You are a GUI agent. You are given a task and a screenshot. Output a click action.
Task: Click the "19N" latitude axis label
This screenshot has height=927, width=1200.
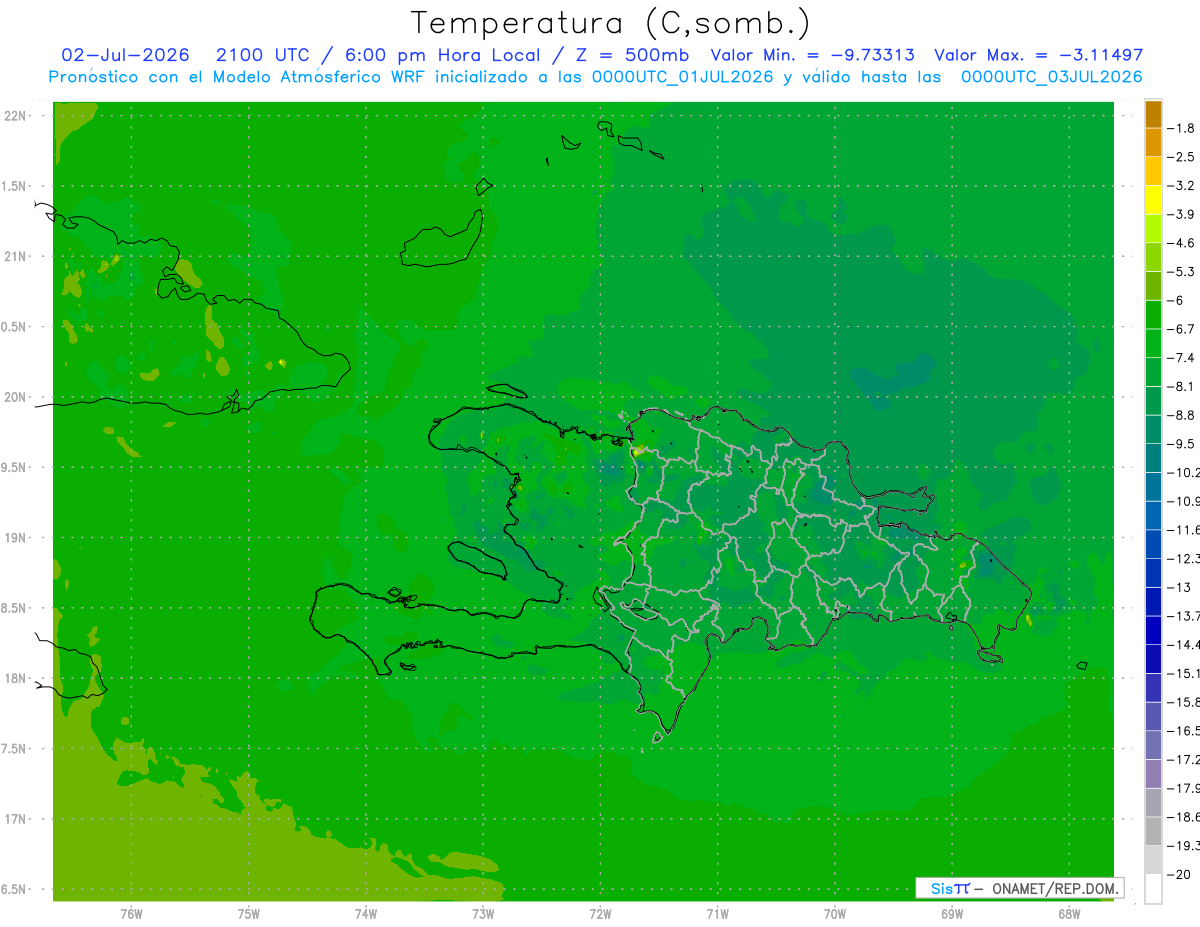[16, 538]
